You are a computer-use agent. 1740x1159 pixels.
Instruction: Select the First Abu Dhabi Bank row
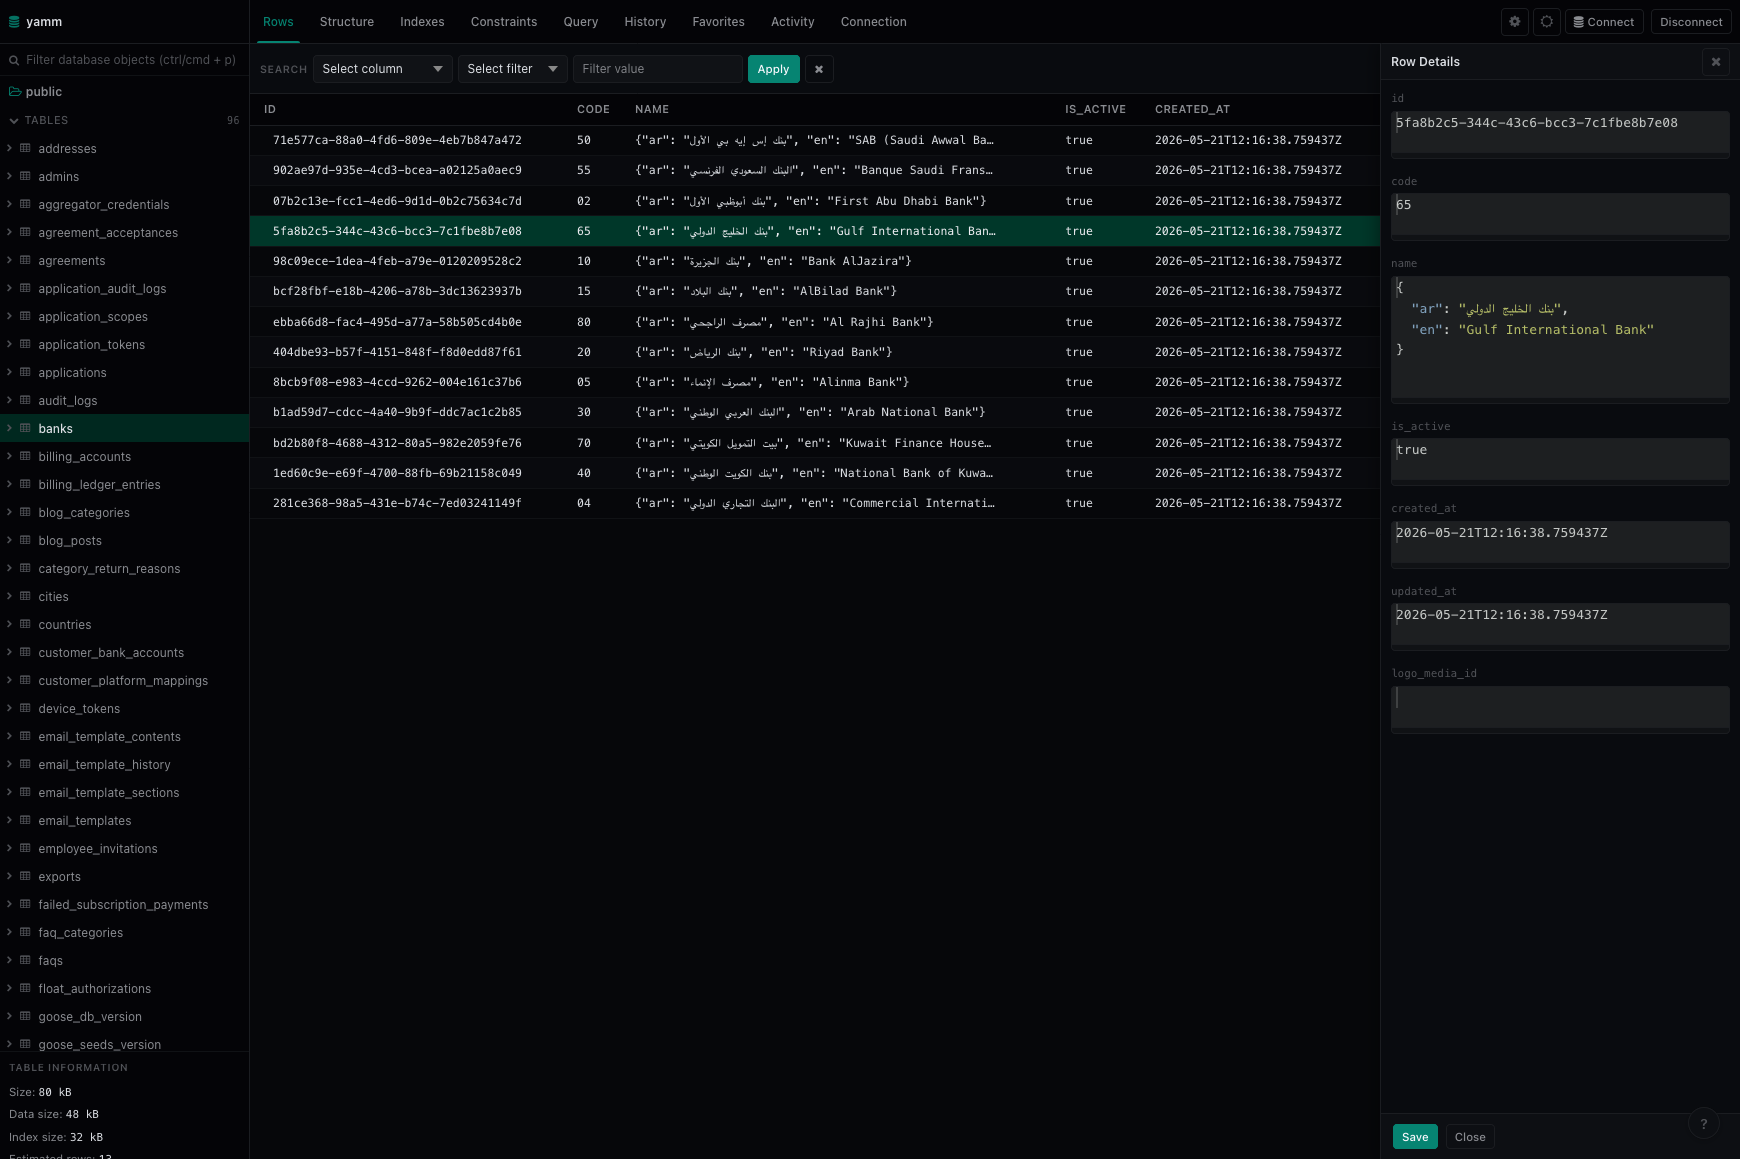click(815, 201)
